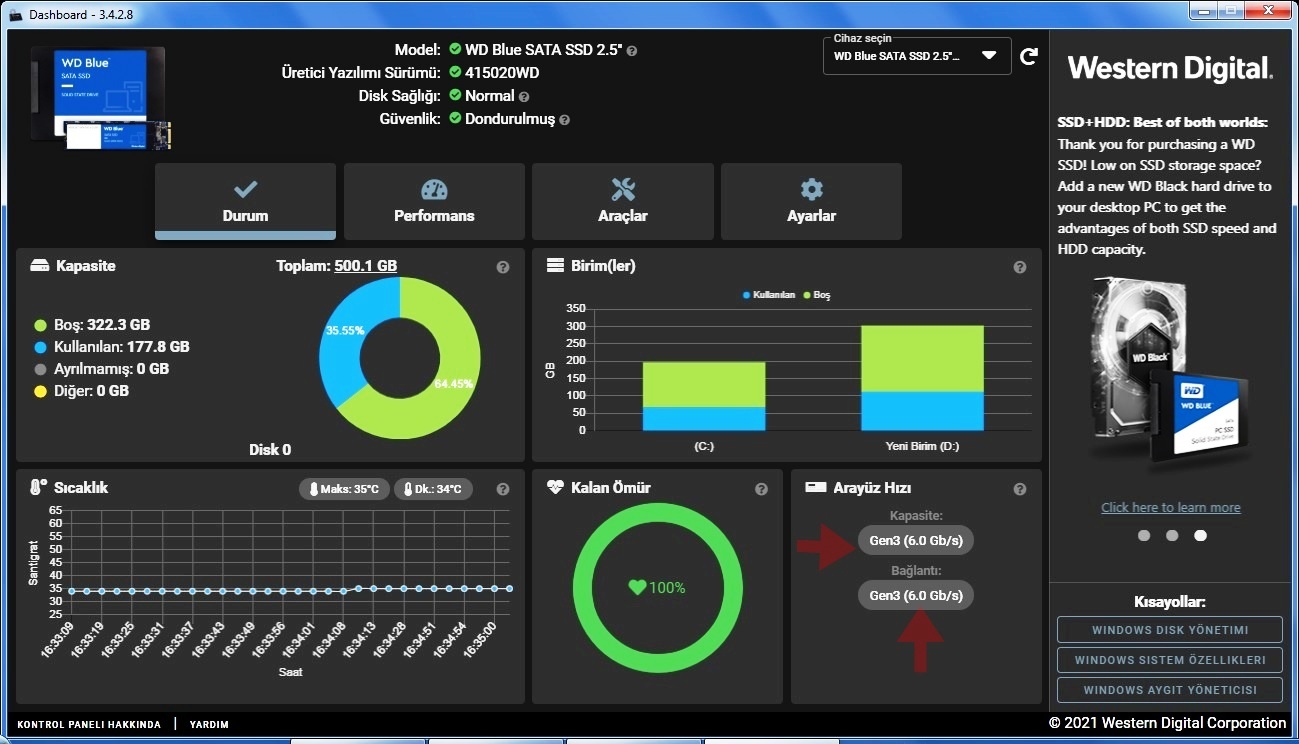Click the Gen3 pill under Bağlantı label

(x=916, y=595)
